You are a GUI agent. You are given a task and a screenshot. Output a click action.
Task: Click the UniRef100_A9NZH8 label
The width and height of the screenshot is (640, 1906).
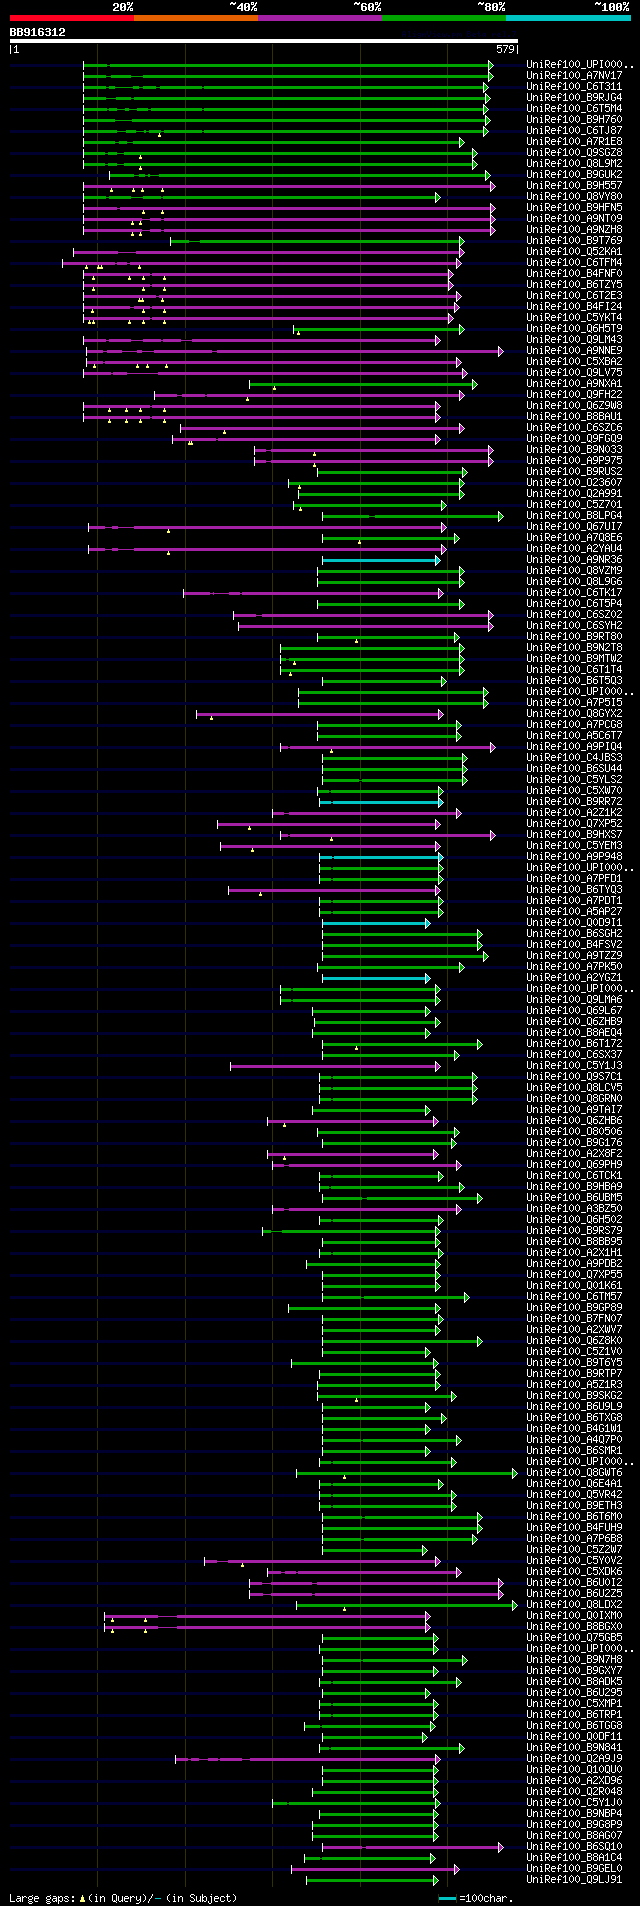(x=574, y=229)
